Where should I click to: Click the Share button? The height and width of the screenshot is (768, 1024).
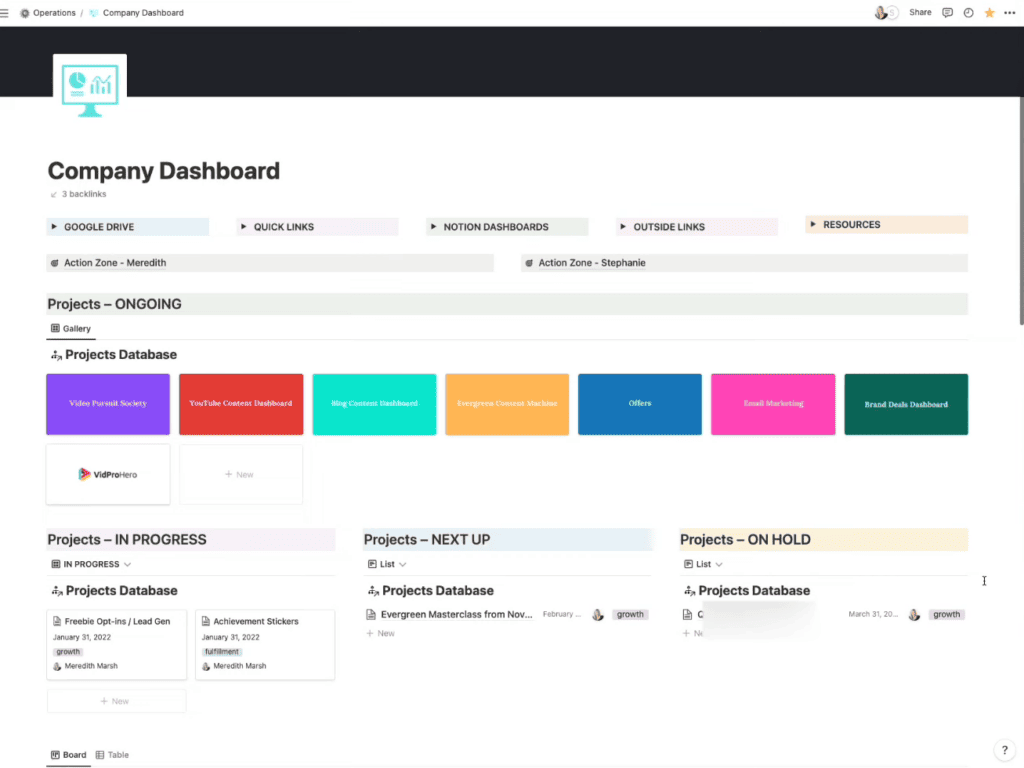(x=920, y=12)
